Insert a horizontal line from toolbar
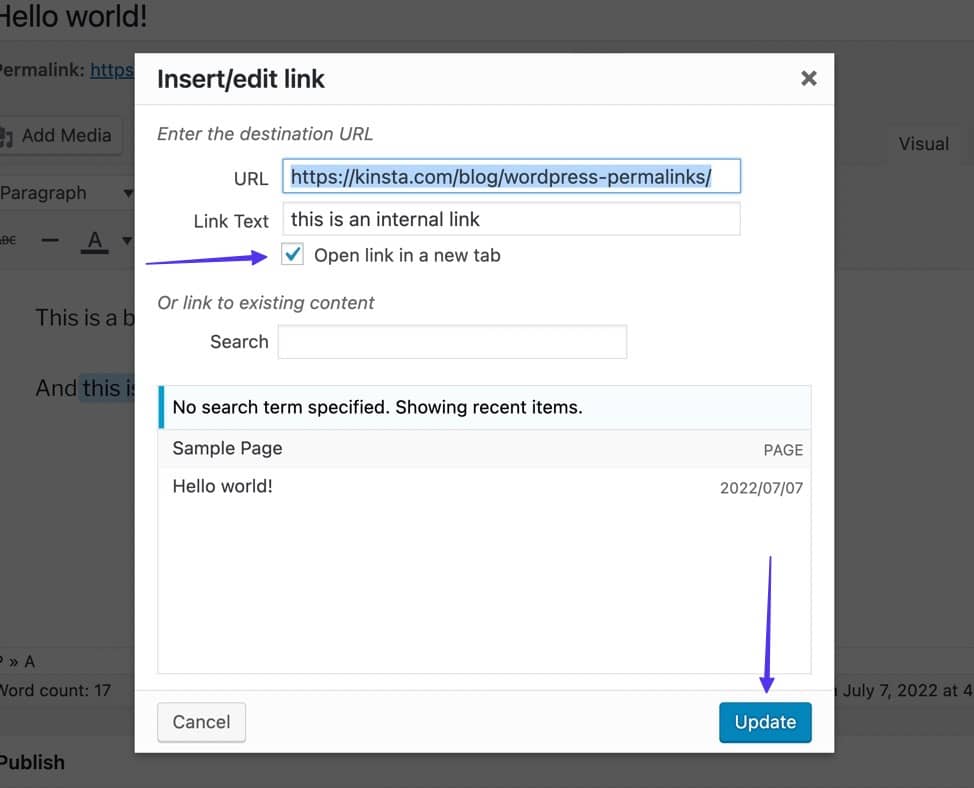Screen dimensions: 974x788 (x=51, y=240)
